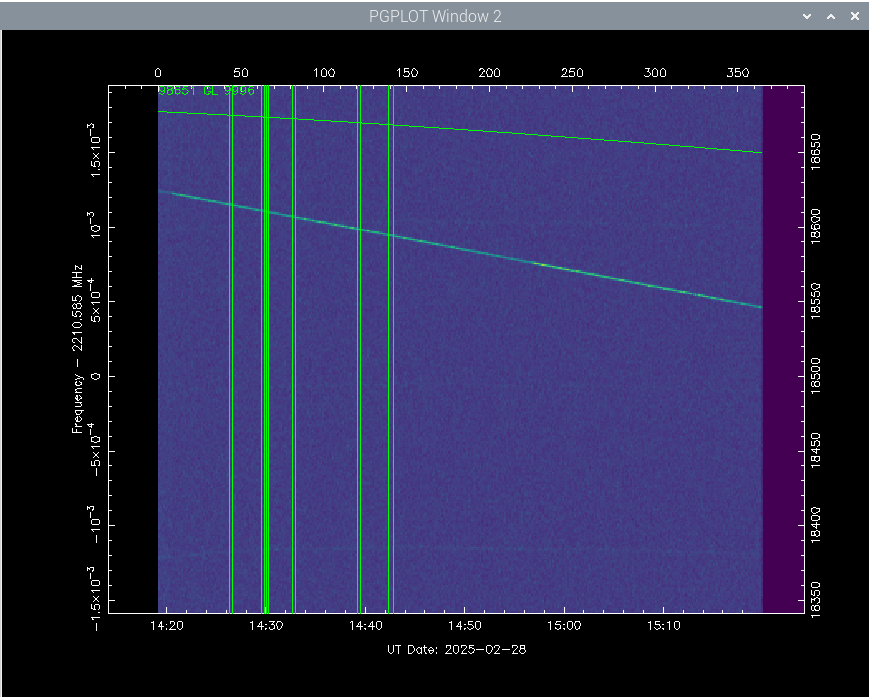
Task: Click the right axis label 18650
Action: click(815, 151)
